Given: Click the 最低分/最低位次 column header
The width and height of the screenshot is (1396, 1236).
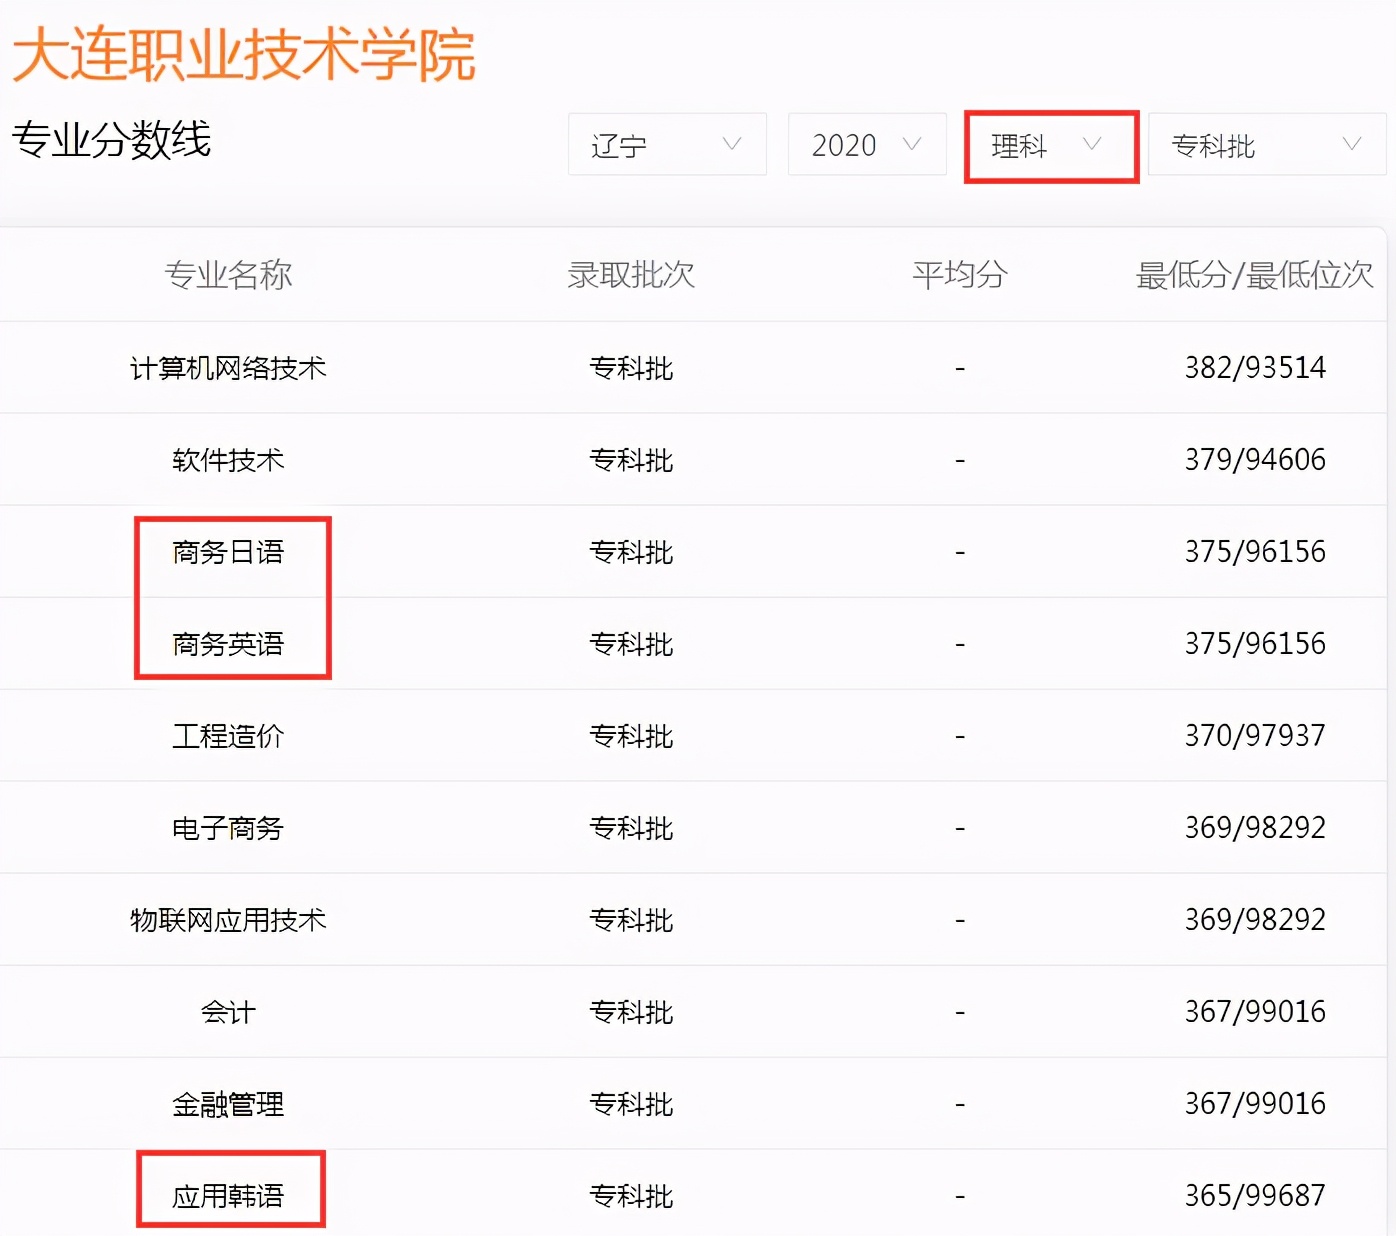Looking at the screenshot, I should pos(1254,276).
